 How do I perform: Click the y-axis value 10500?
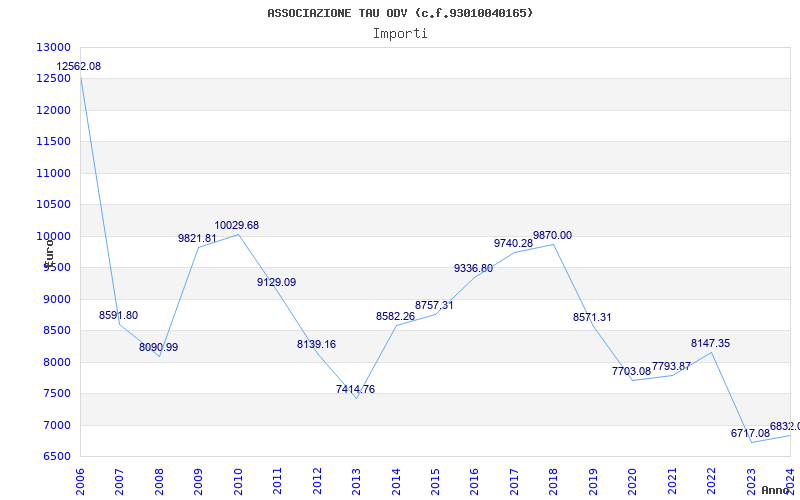click(x=53, y=205)
